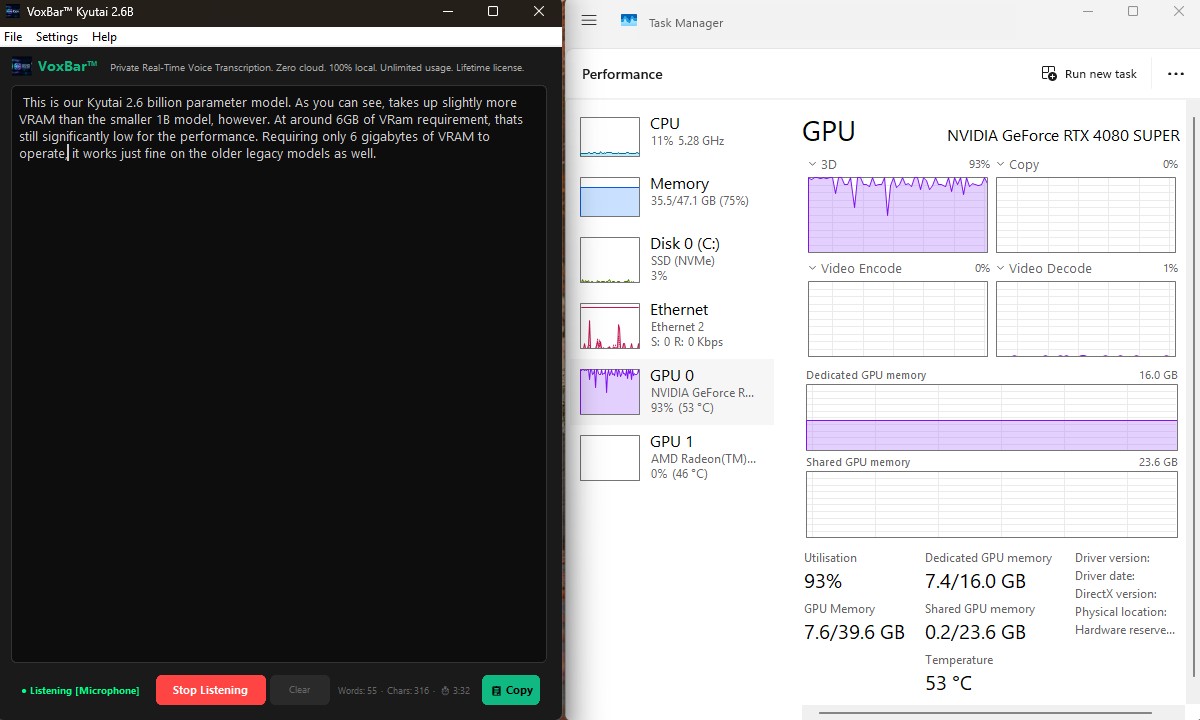Open the Help menu in VoxBar

(104, 36)
